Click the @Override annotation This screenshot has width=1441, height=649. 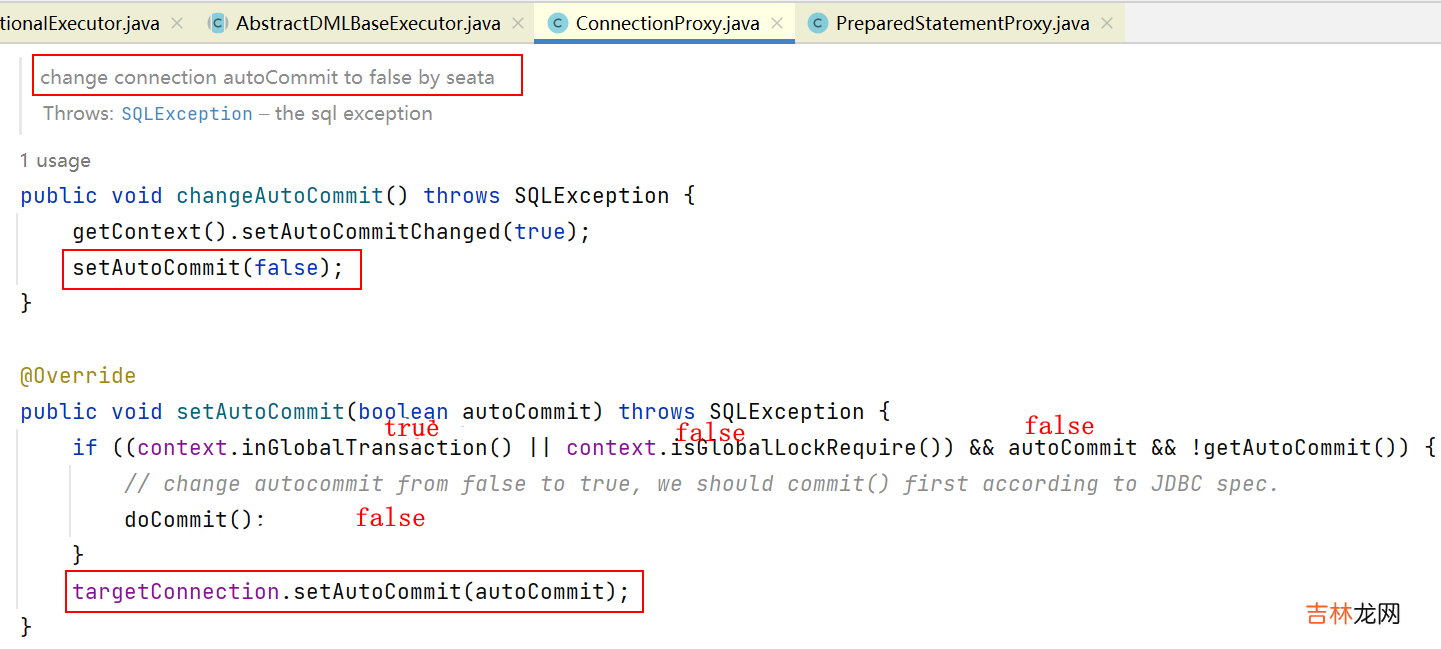78,376
